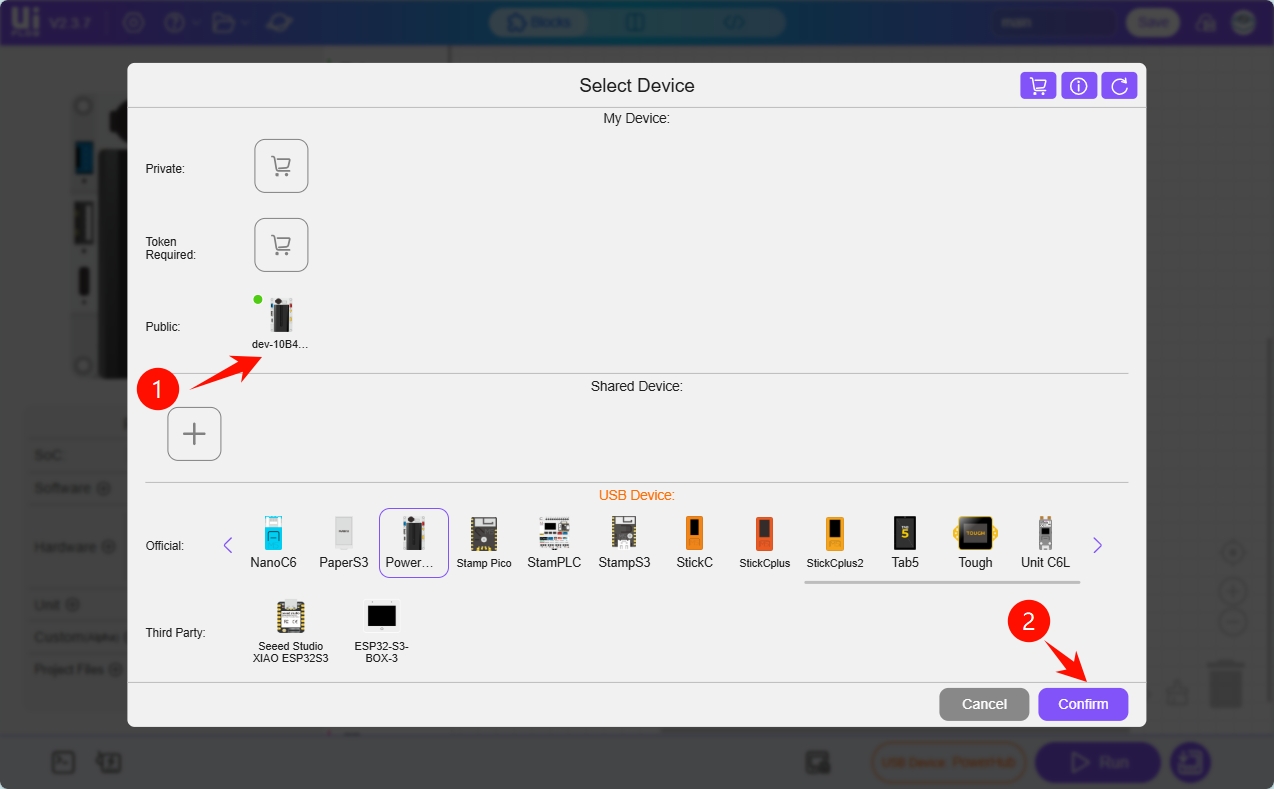The width and height of the screenshot is (1274, 789).
Task: Add a shared device with plus button
Action: 194,434
